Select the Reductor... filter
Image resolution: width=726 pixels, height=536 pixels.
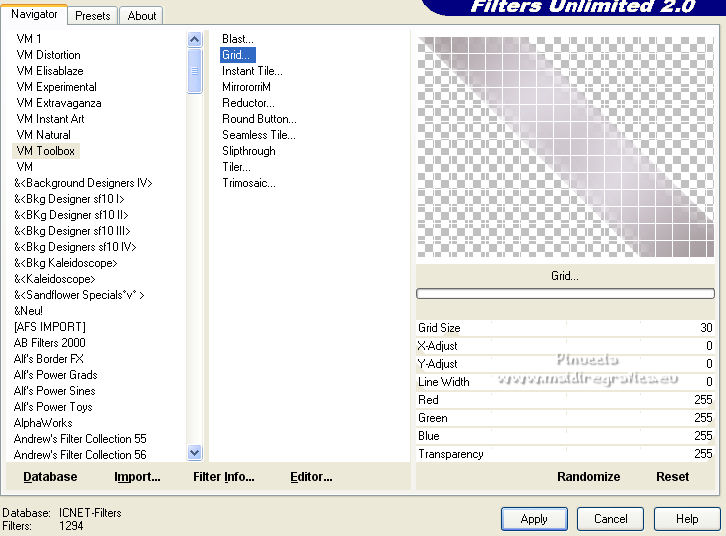(248, 103)
